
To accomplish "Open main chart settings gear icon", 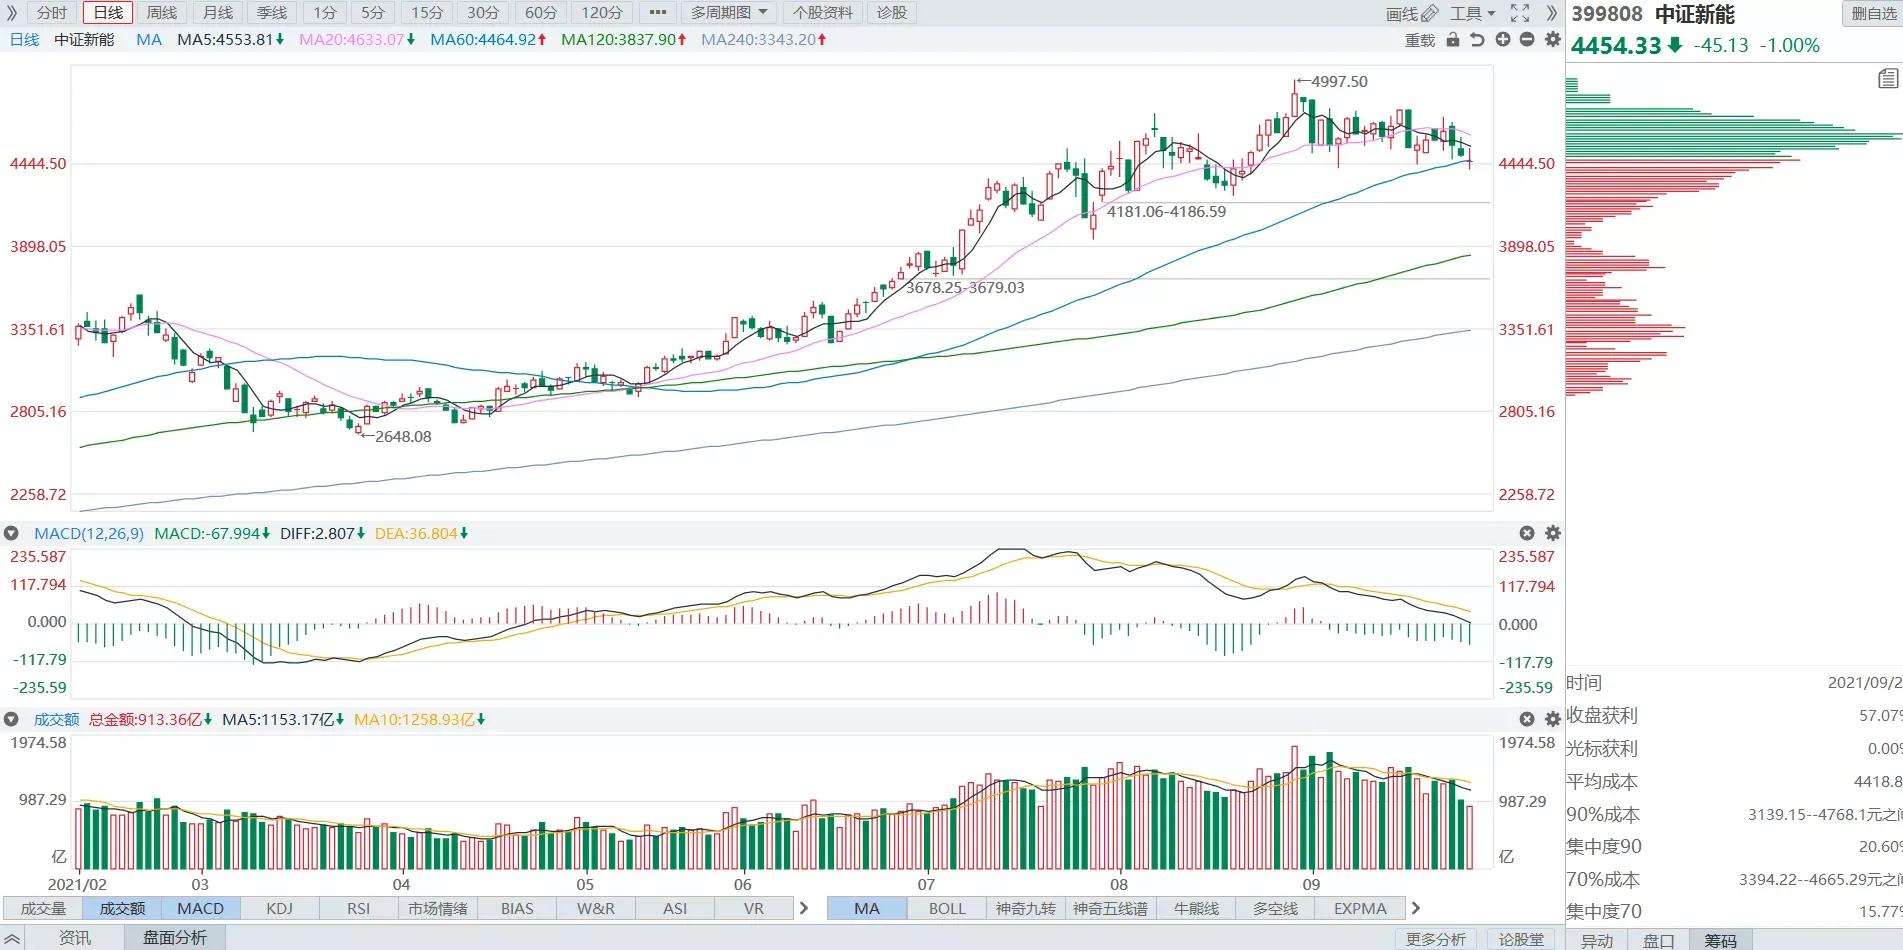I will click(x=1553, y=39).
